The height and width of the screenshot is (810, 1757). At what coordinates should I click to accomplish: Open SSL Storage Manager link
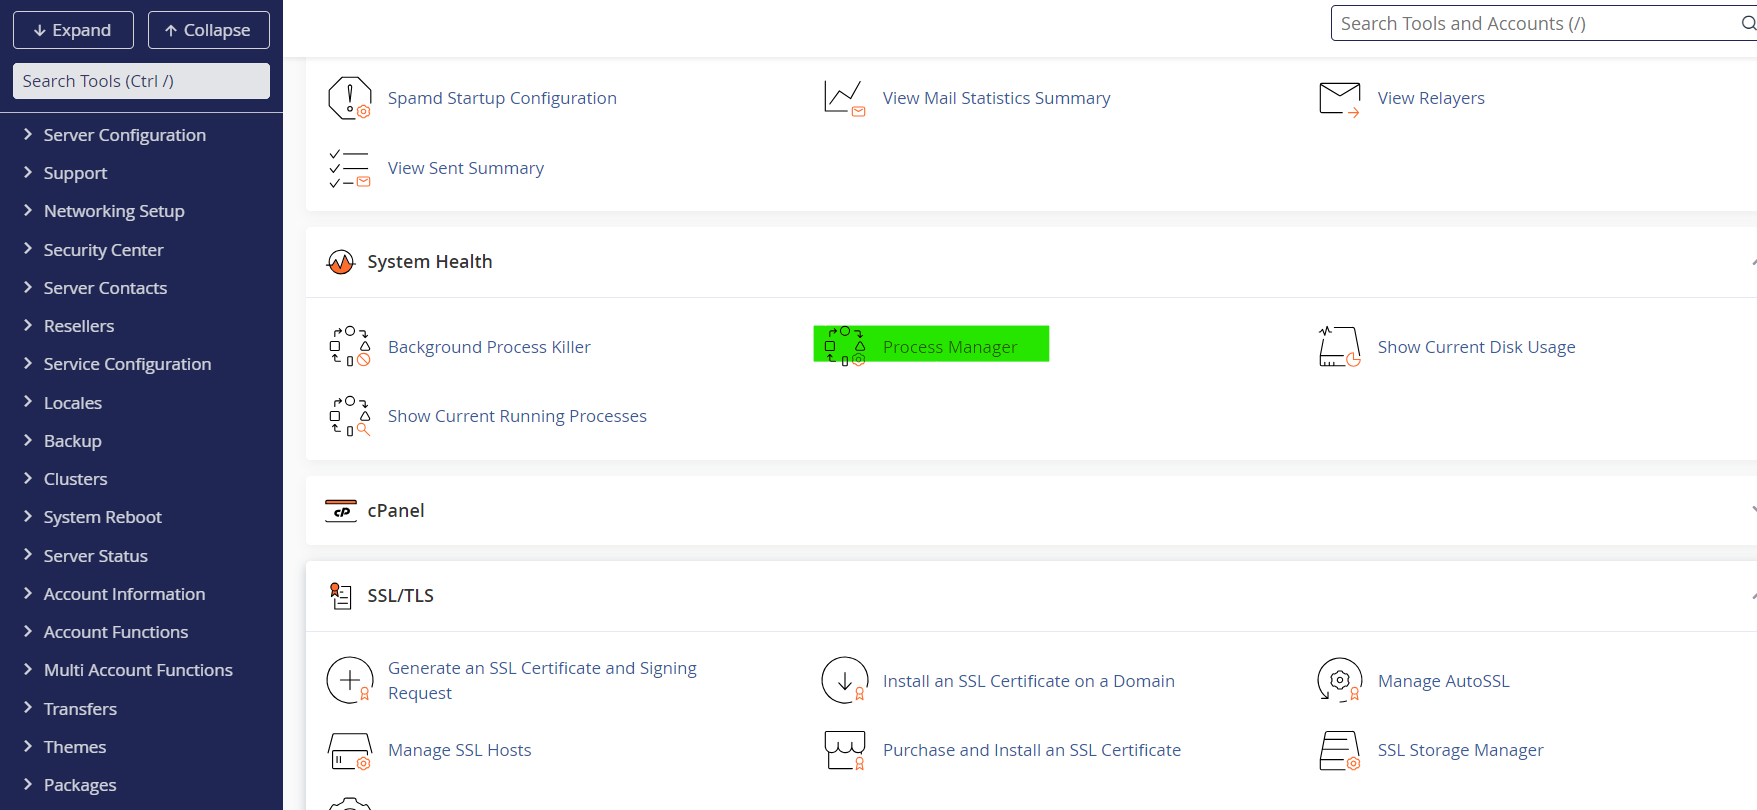1460,750
